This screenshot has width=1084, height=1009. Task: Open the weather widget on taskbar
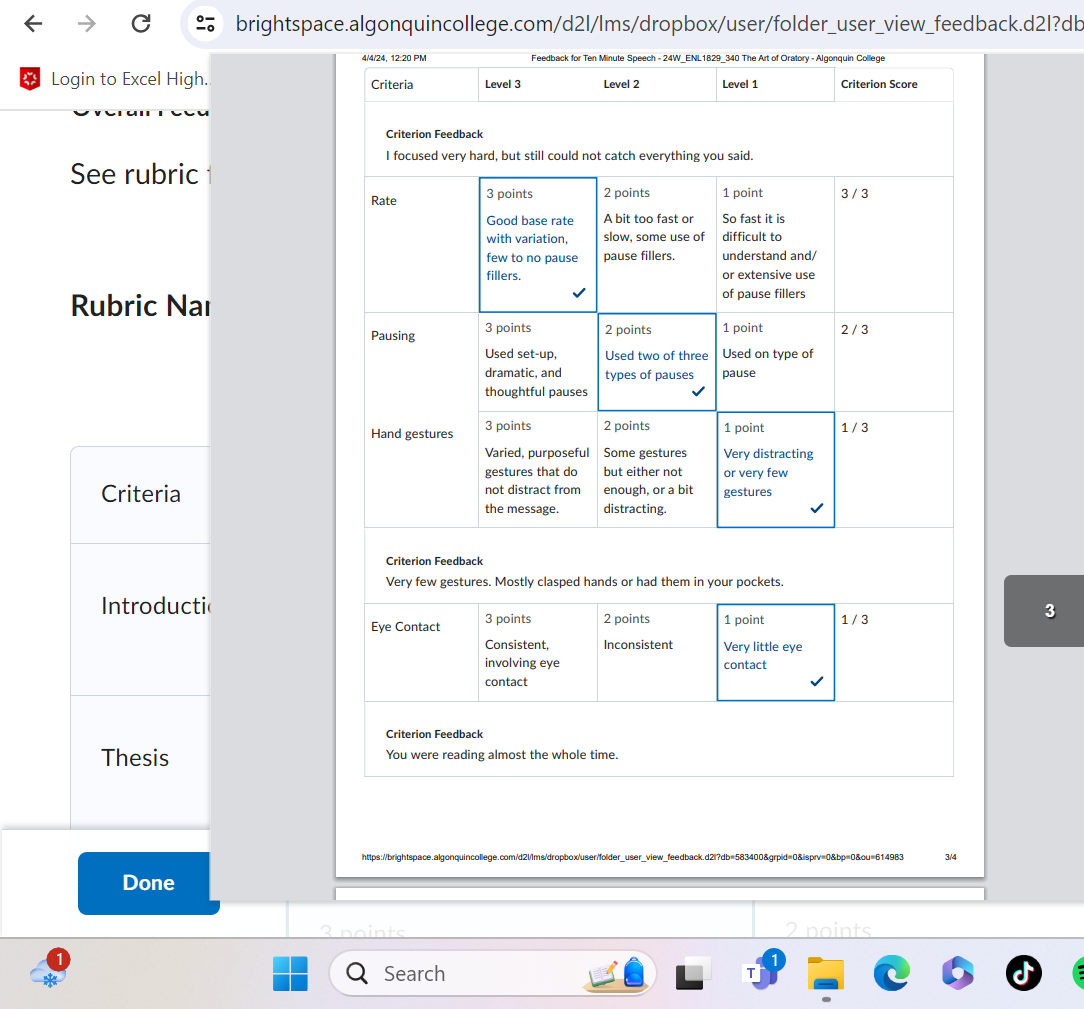click(x=50, y=972)
